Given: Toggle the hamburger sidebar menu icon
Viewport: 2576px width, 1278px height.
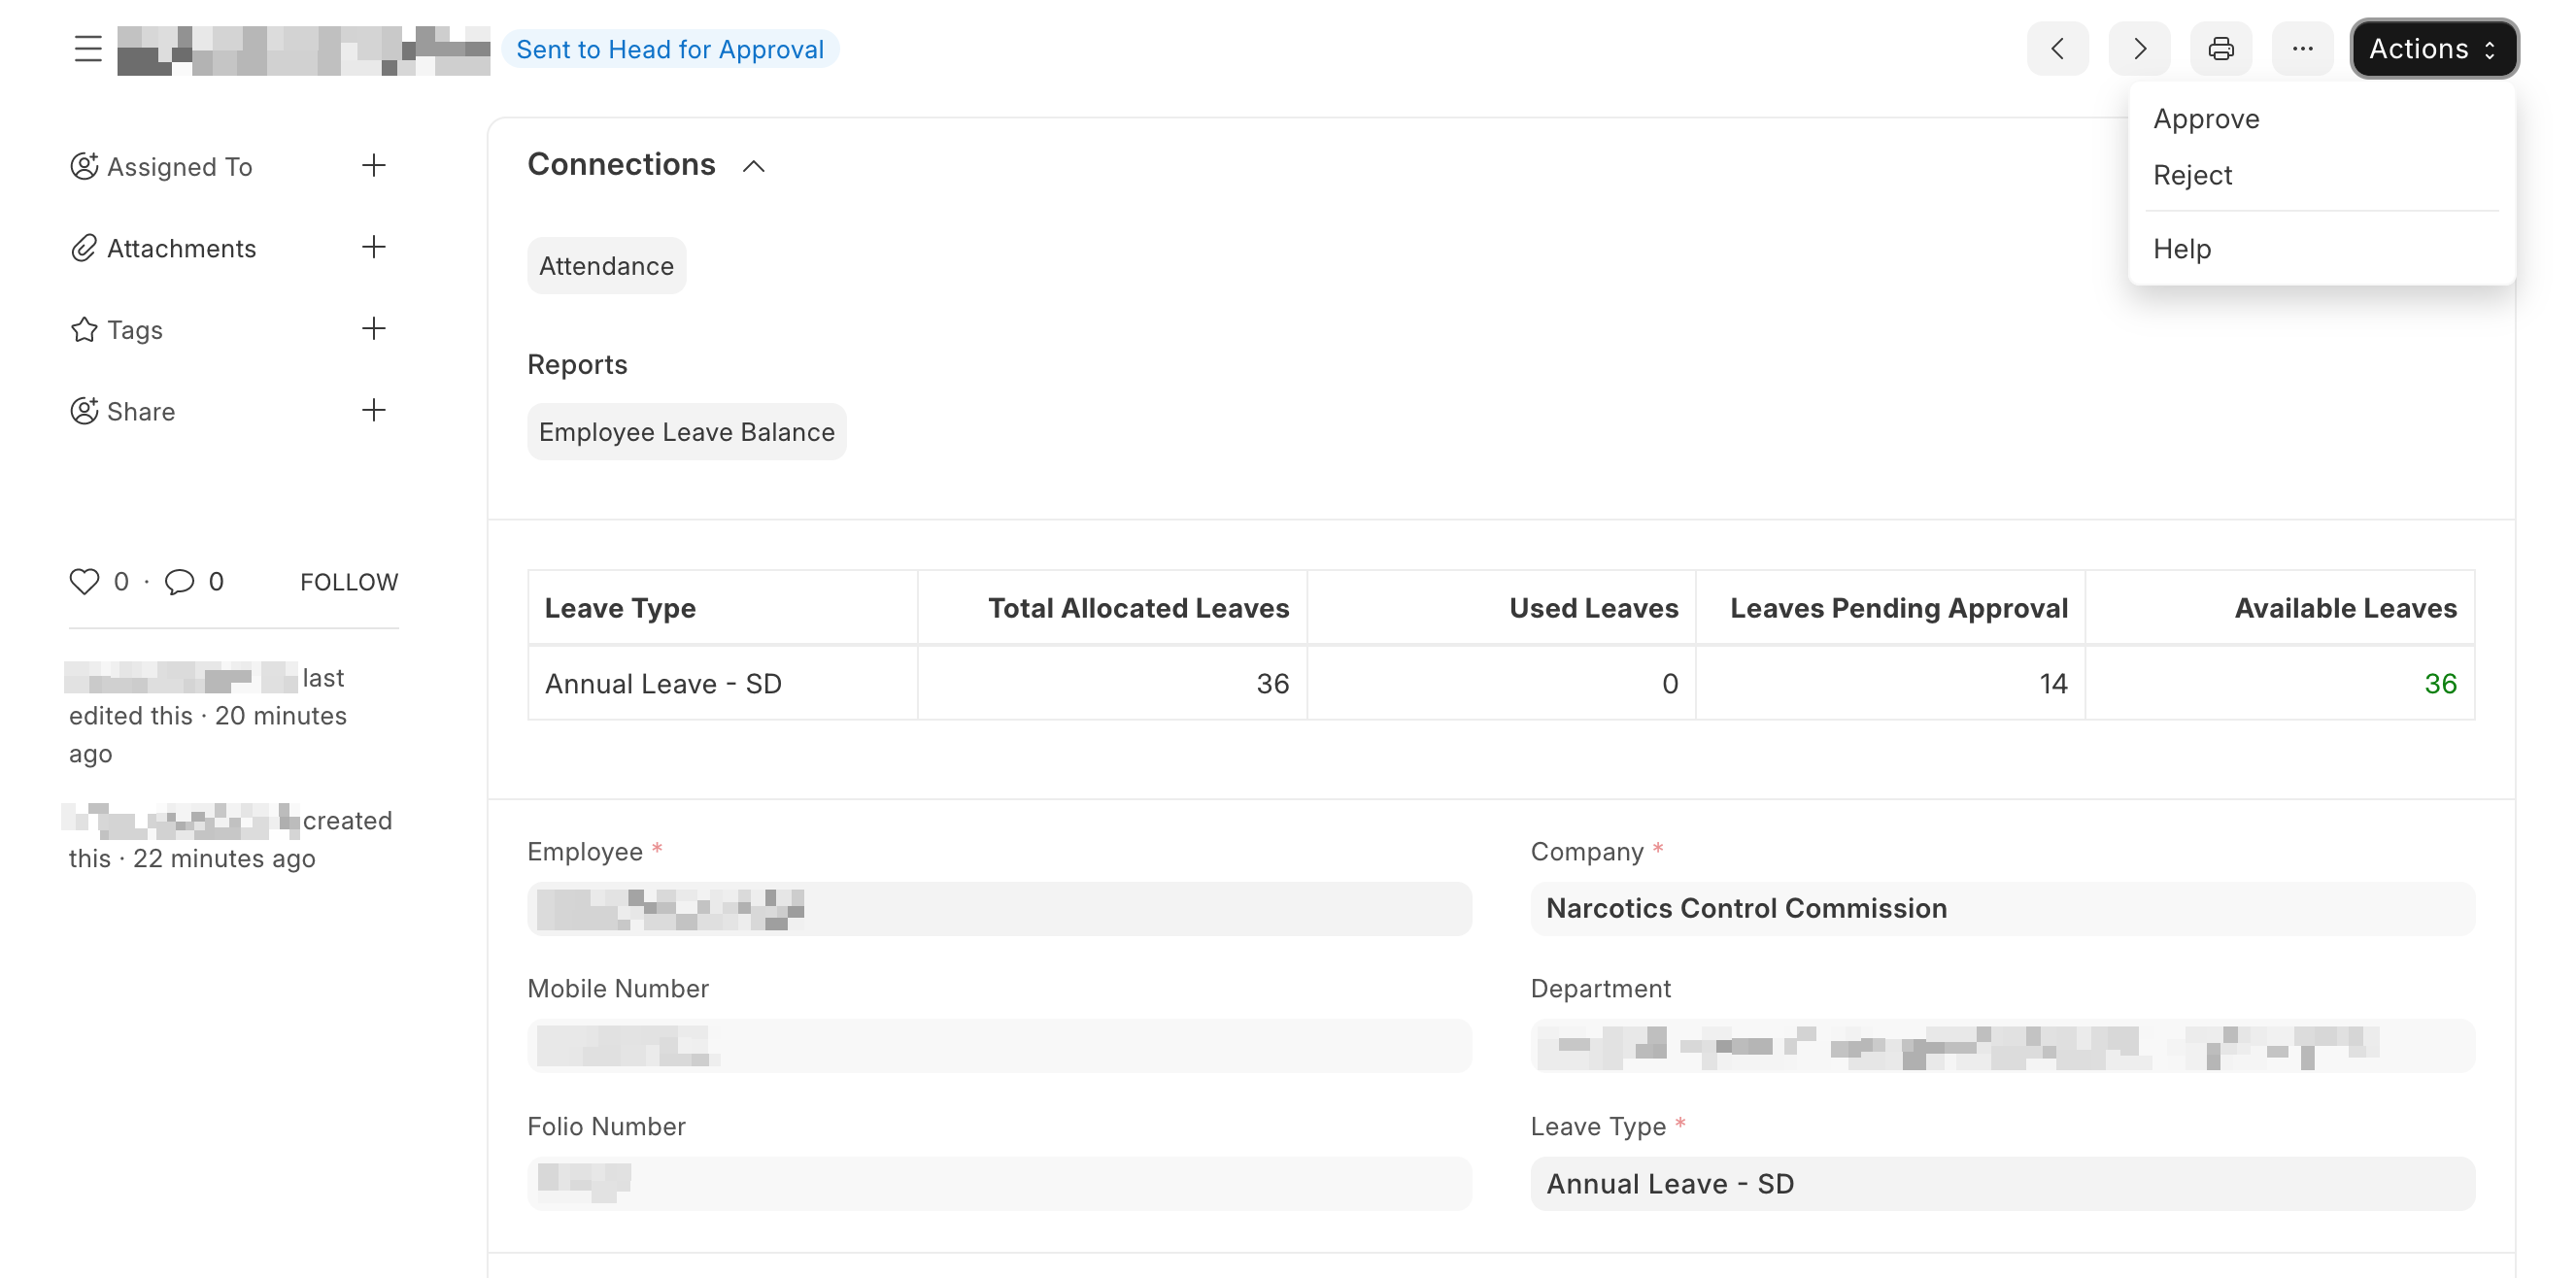Looking at the screenshot, I should pyautogui.click(x=88, y=49).
